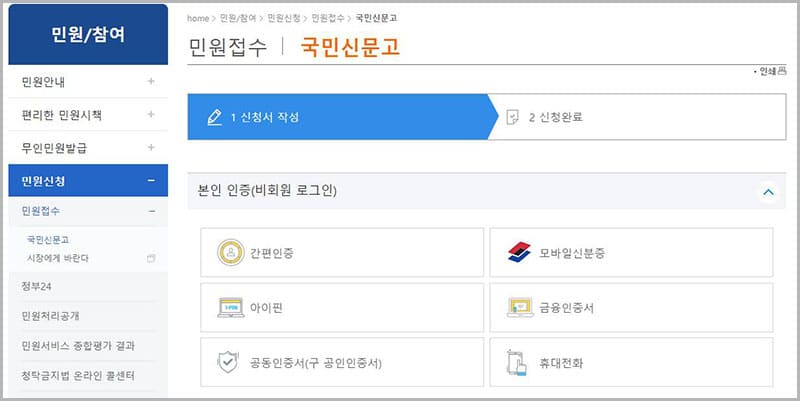The height and width of the screenshot is (401, 800).
Task: Click the new-window icon beside 시장에게 바란다
Action: point(151,258)
